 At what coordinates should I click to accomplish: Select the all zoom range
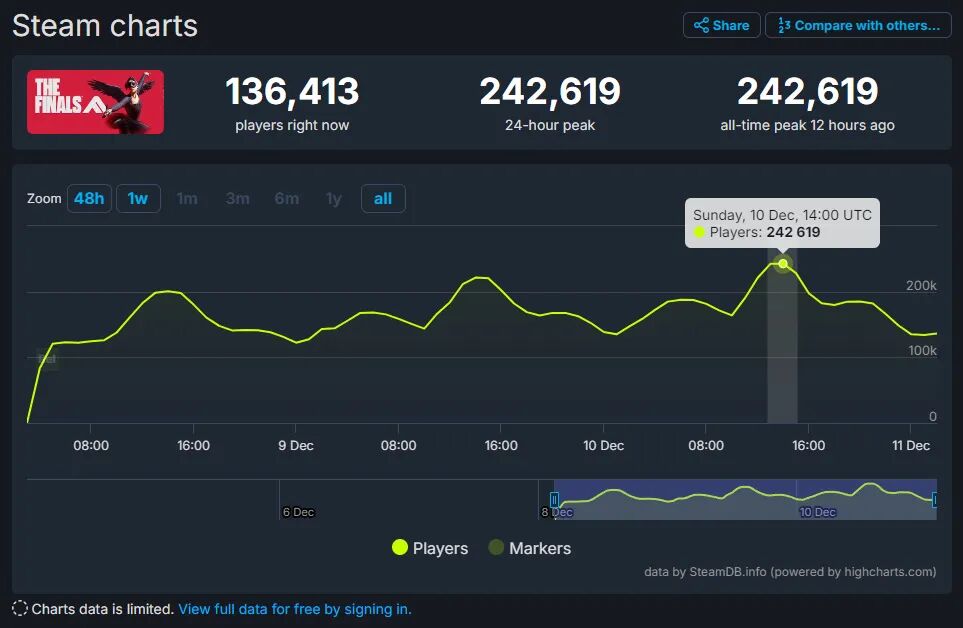pos(383,198)
